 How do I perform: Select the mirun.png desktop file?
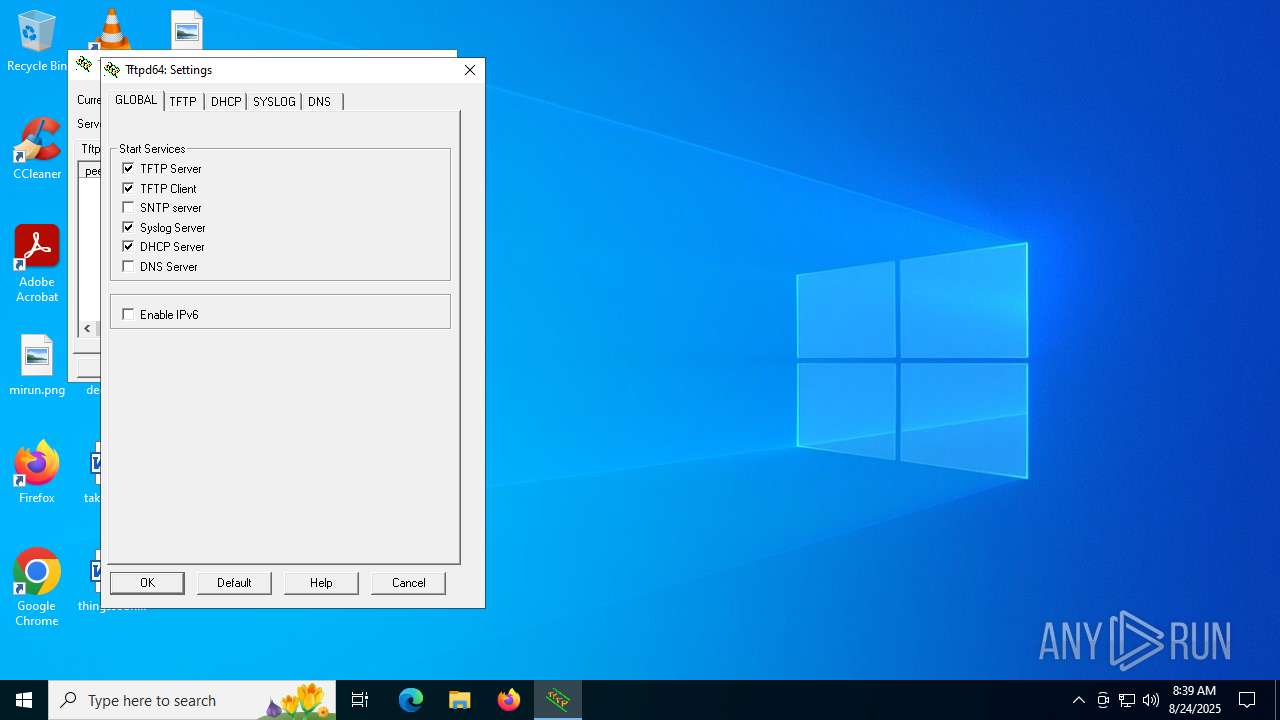coord(37,366)
